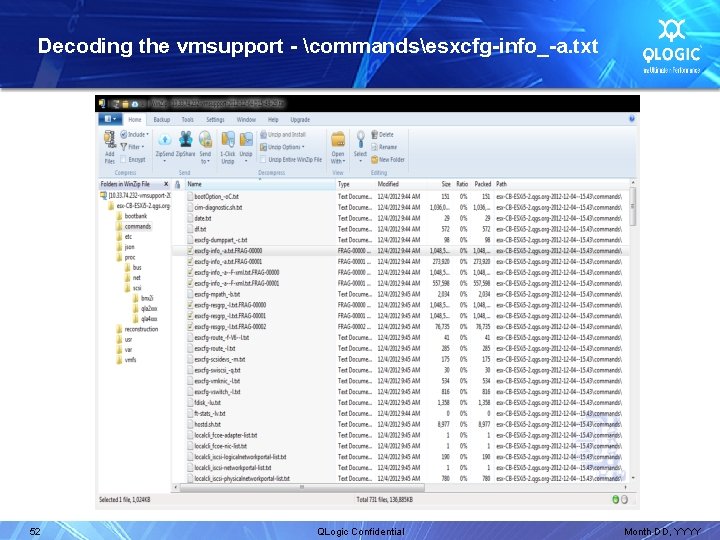Click the ZipSend cloud icon
Viewport: 720px width, 540px height.
pyautogui.click(x=165, y=140)
